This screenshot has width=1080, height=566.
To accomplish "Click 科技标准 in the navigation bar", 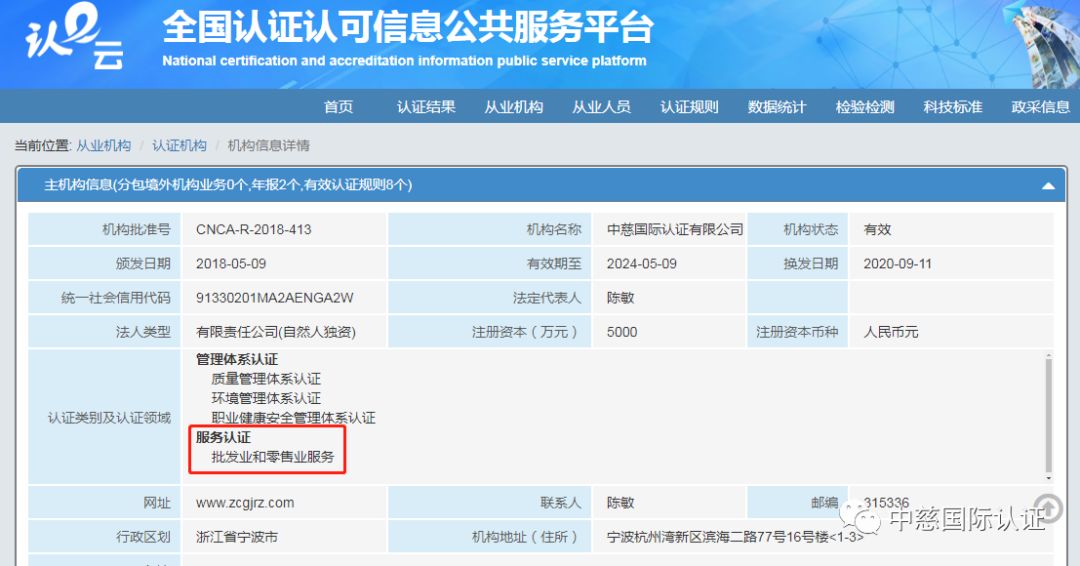I will click(952, 107).
